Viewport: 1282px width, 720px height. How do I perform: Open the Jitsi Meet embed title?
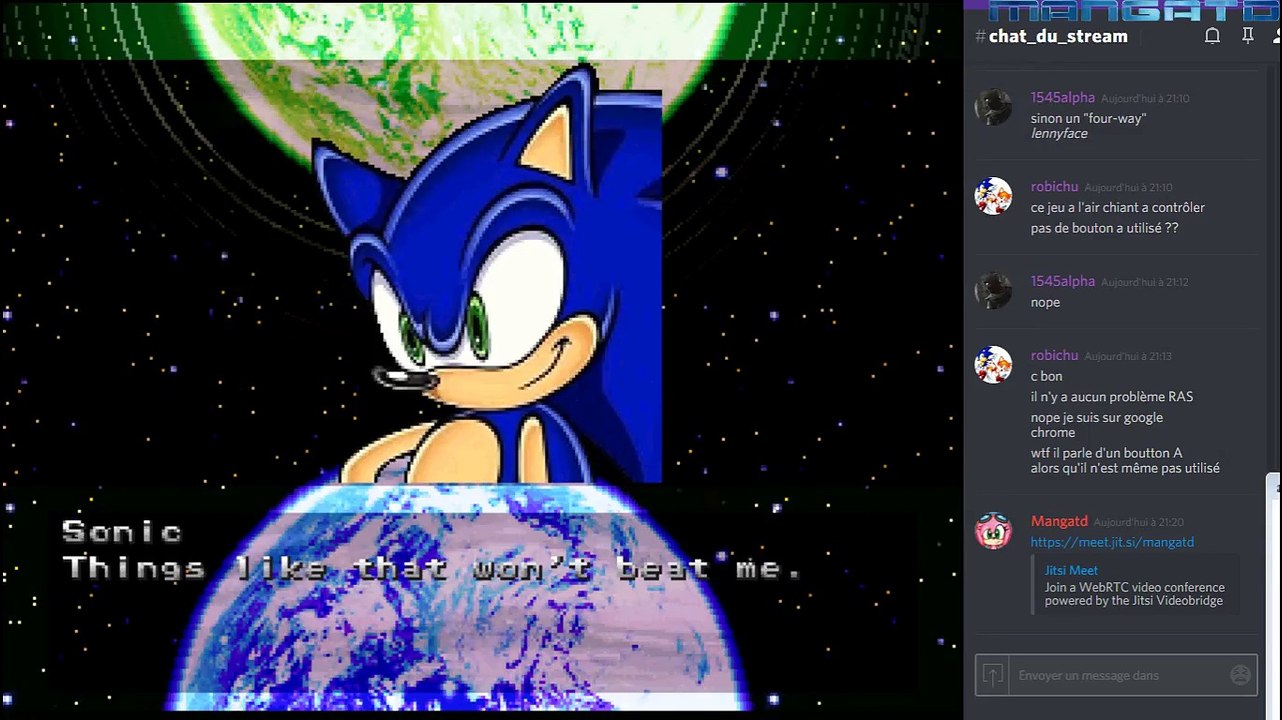click(1071, 570)
